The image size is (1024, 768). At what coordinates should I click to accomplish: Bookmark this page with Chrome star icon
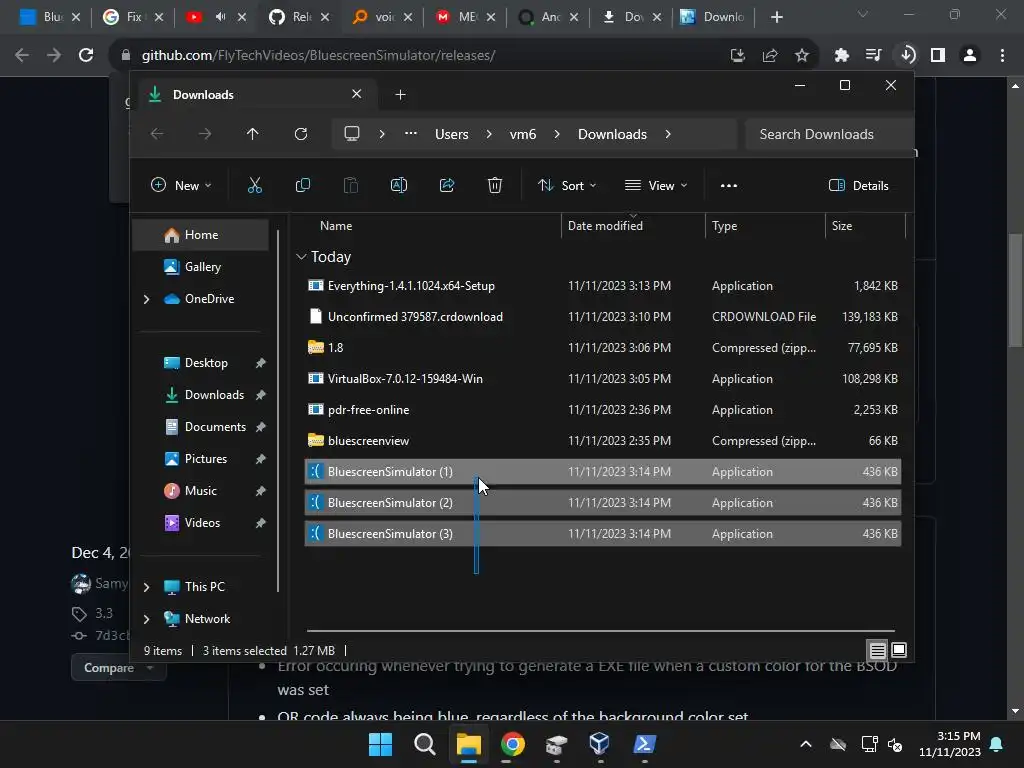click(802, 55)
